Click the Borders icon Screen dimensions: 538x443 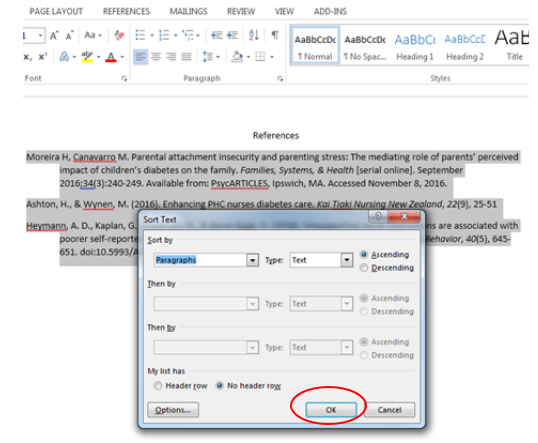(260, 57)
